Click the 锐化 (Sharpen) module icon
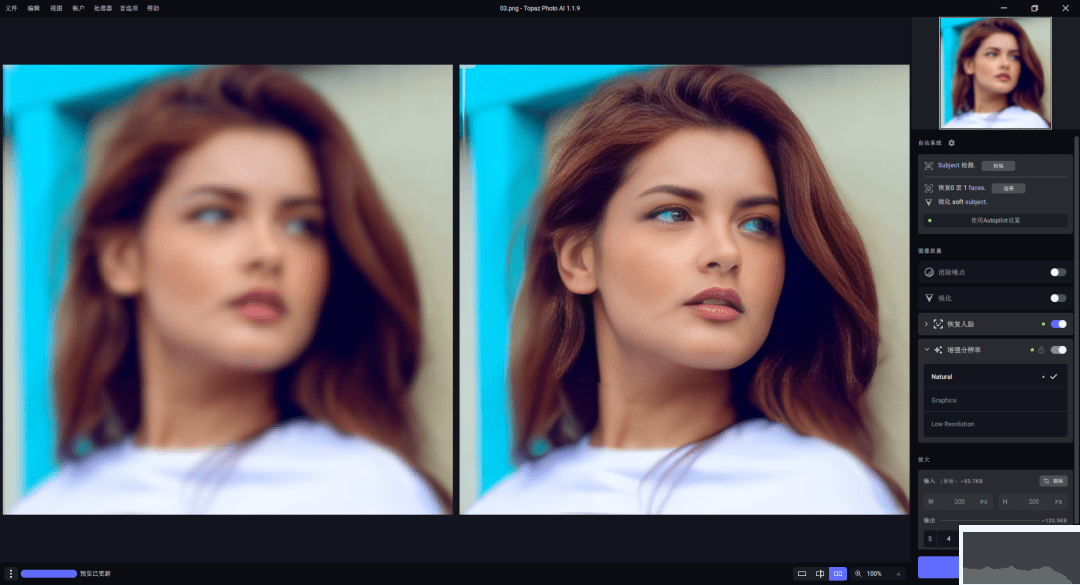This screenshot has width=1080, height=585. 929,298
